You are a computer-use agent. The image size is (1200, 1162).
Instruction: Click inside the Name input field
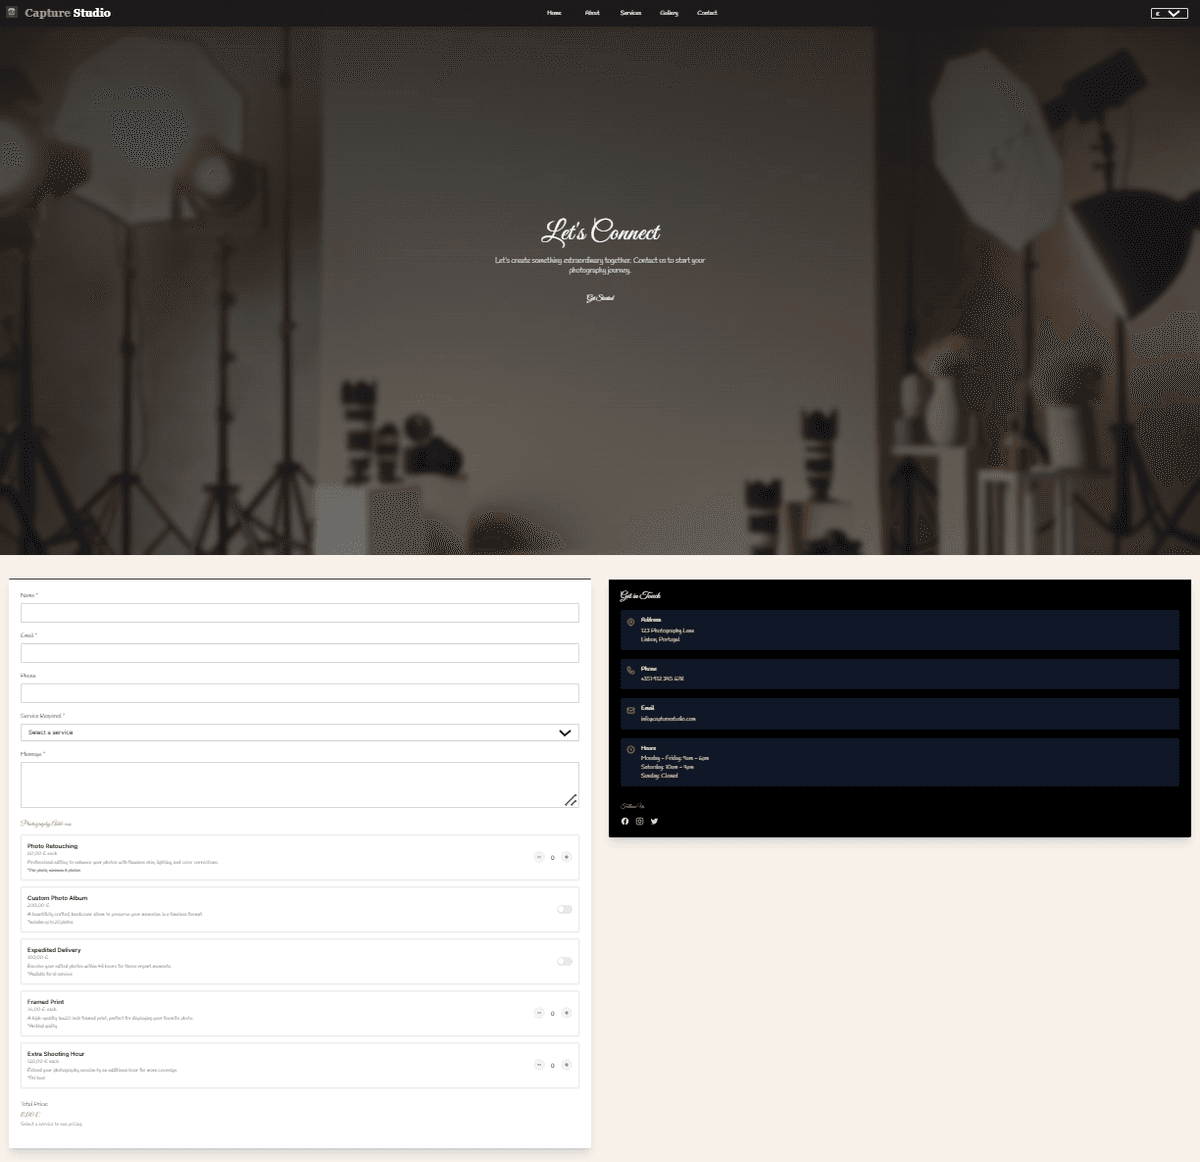(299, 613)
